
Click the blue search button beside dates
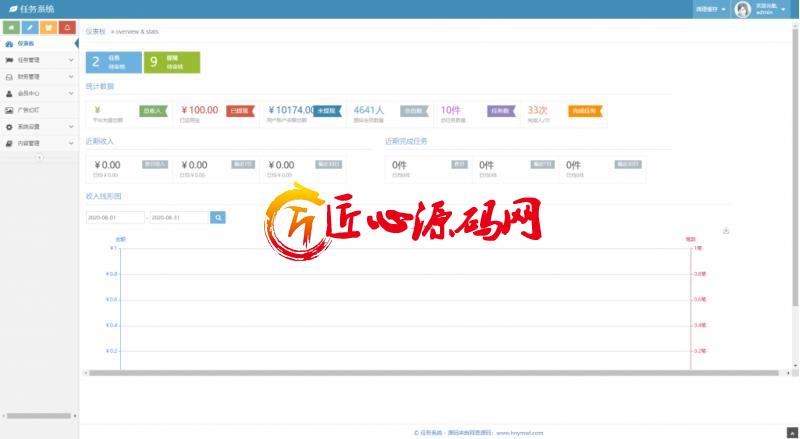pos(218,217)
